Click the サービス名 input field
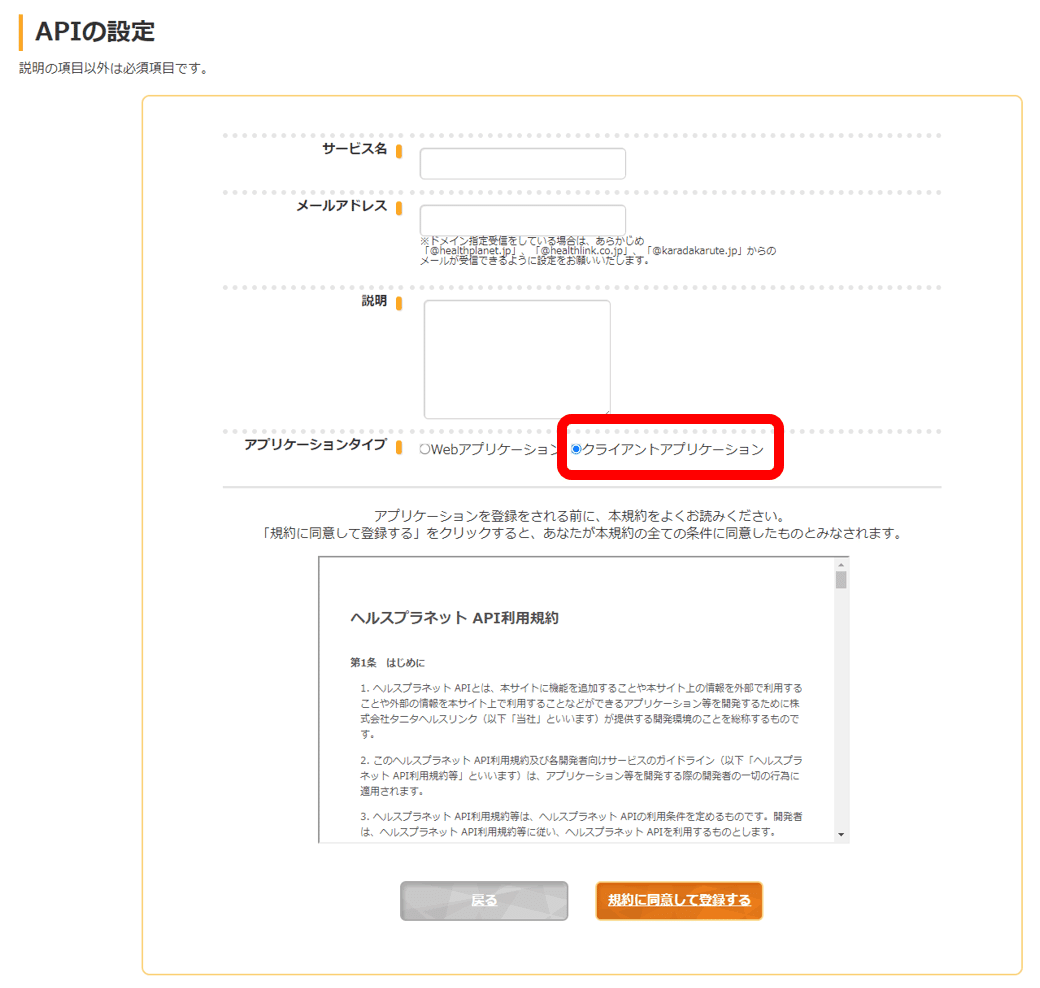The image size is (1040, 988). [522, 163]
